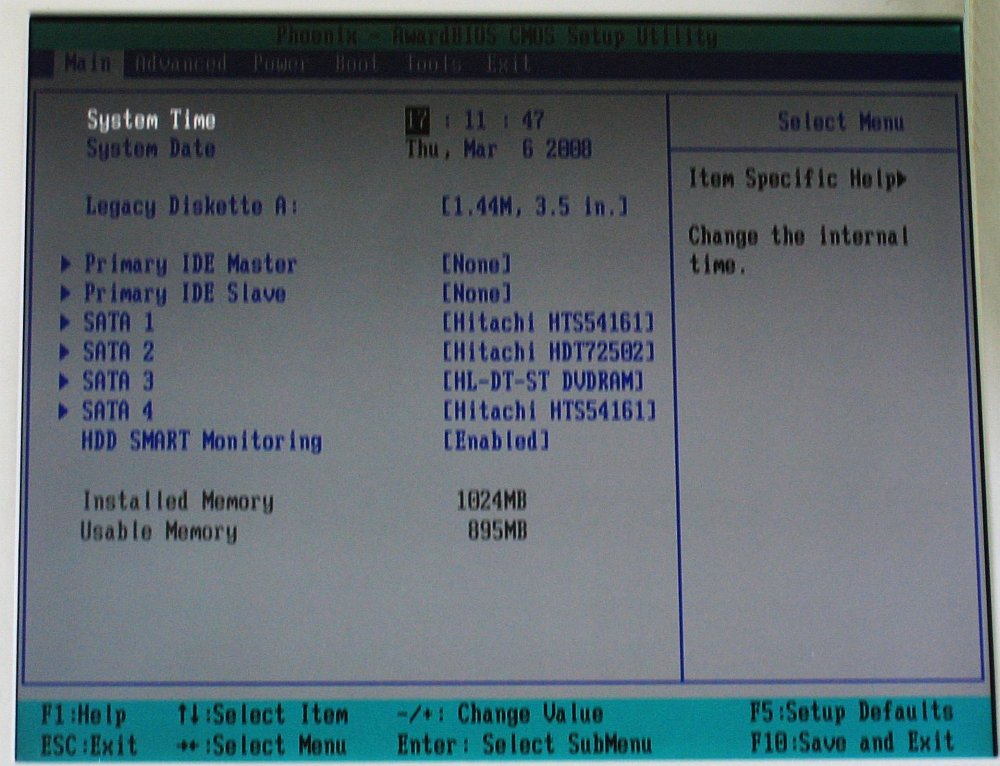Click the Select Item footer hint
The width and height of the screenshot is (1000, 766).
263,714
